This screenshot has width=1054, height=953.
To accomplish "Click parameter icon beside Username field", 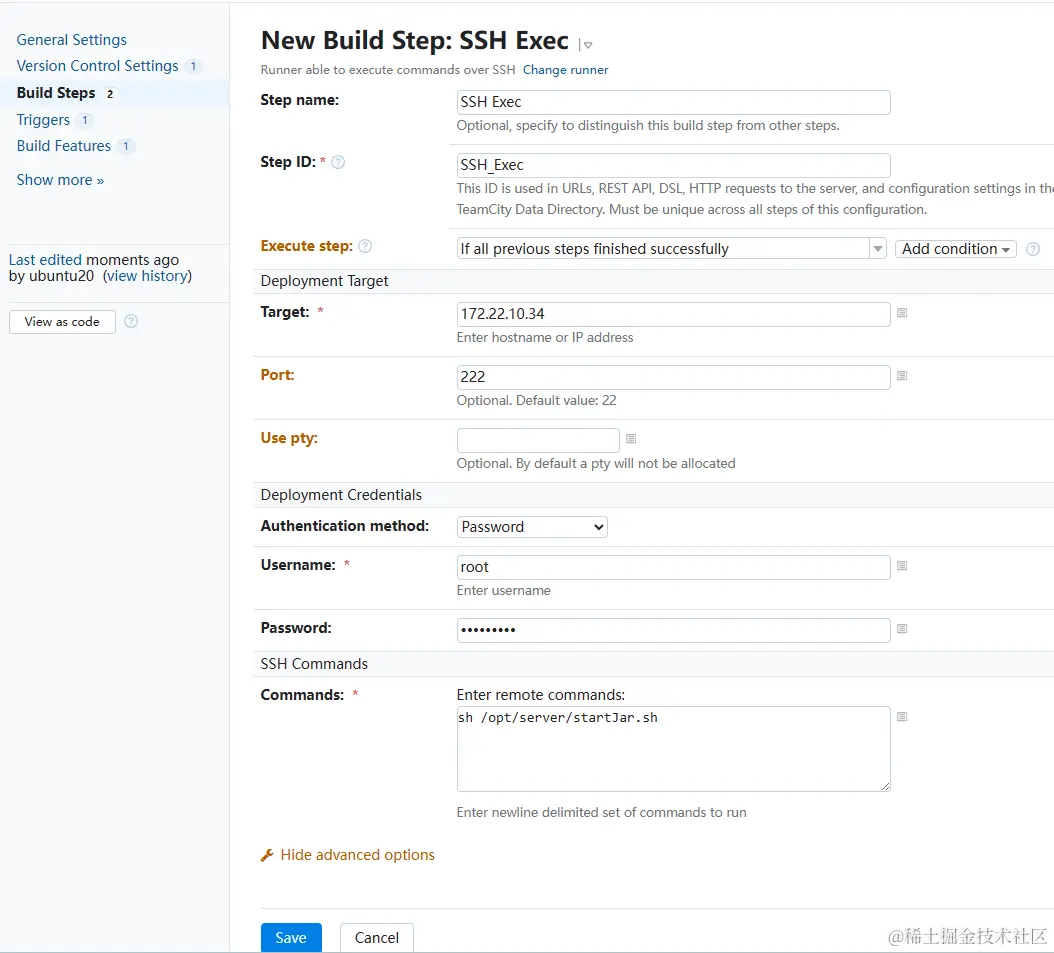I will click(902, 566).
